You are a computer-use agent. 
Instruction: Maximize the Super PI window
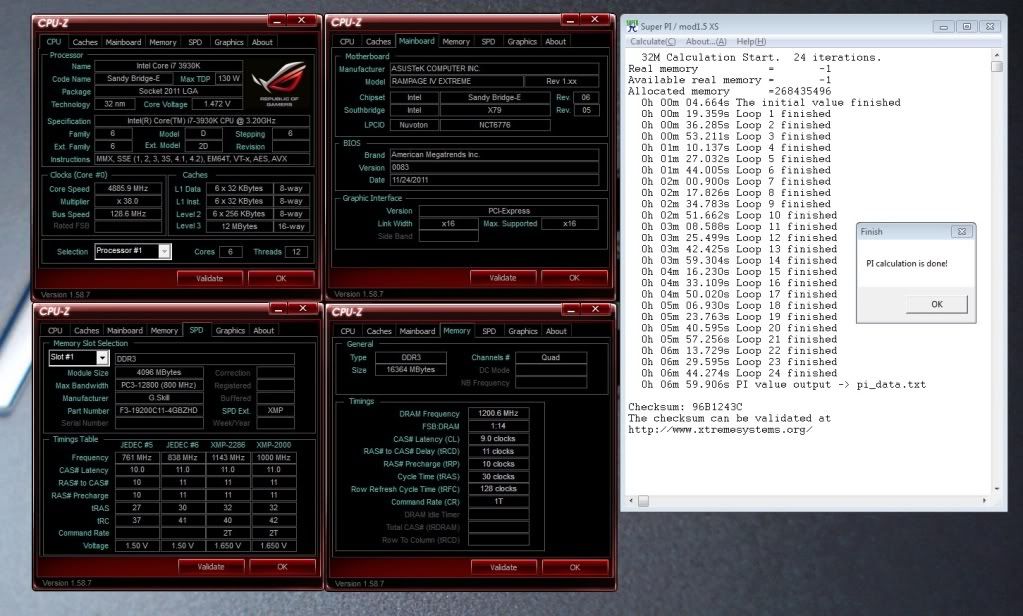(x=966, y=27)
